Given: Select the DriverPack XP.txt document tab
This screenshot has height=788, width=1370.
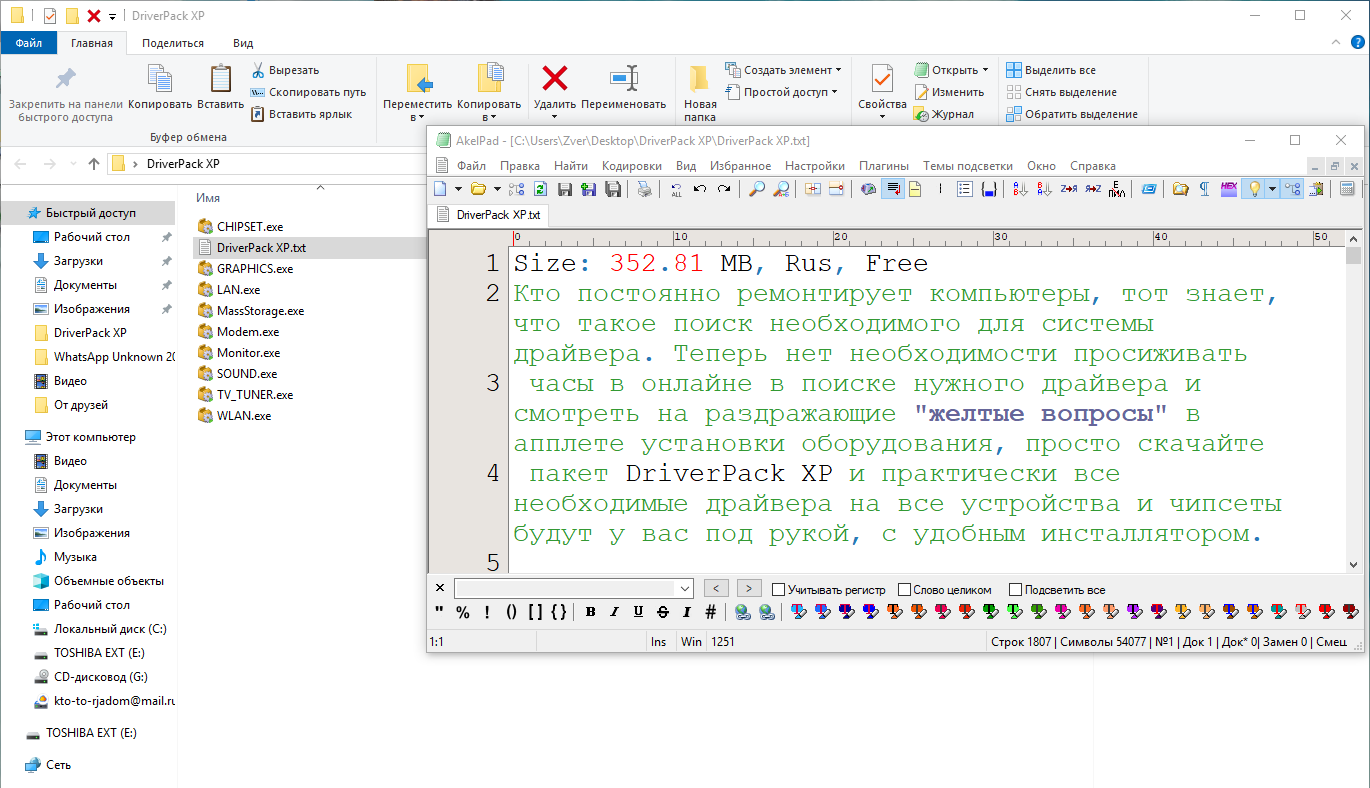Looking at the screenshot, I should point(488,215).
